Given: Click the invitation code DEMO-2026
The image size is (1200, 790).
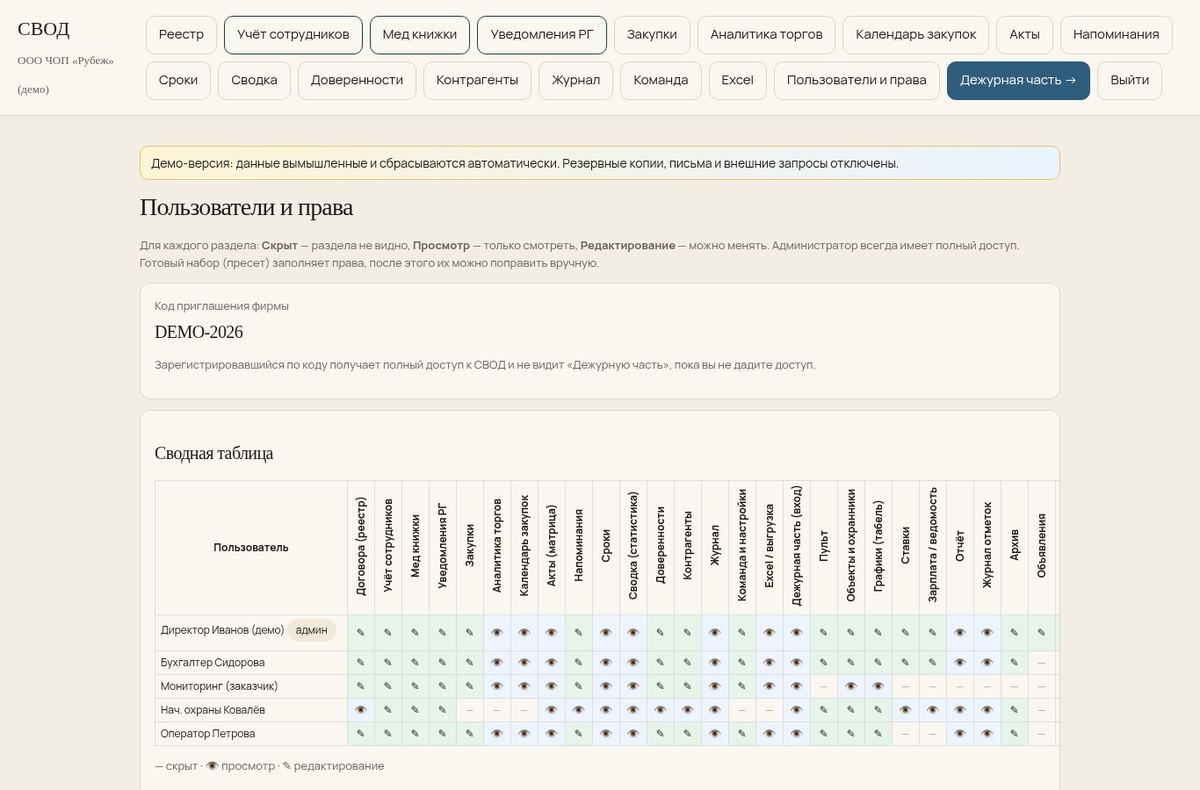Looking at the screenshot, I should coord(199,332).
